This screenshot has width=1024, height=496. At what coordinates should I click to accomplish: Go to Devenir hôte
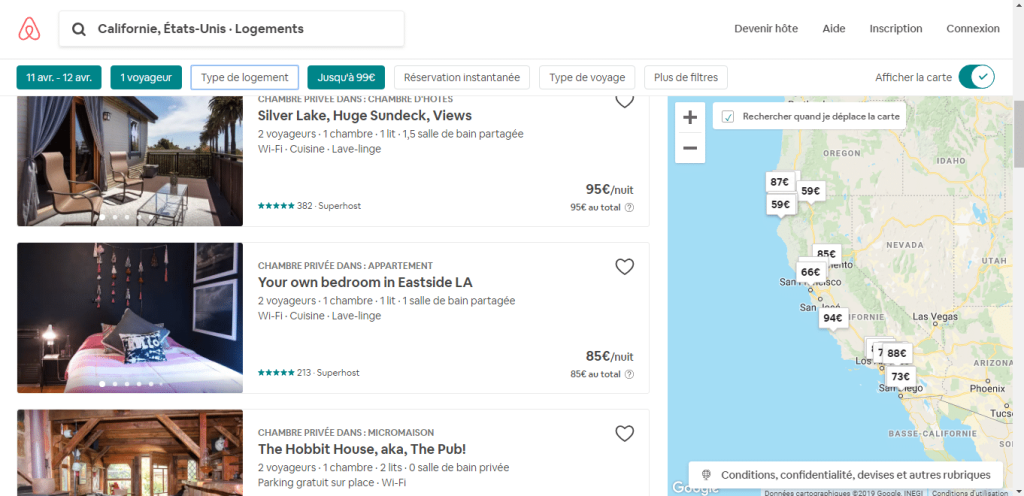[x=766, y=29]
